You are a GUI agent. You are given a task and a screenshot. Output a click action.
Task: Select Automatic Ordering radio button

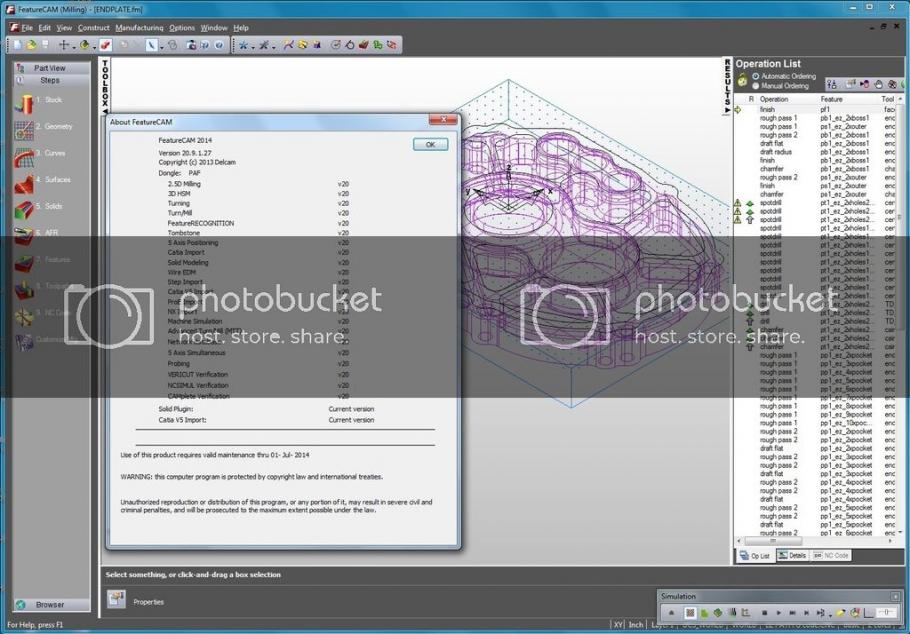click(756, 76)
